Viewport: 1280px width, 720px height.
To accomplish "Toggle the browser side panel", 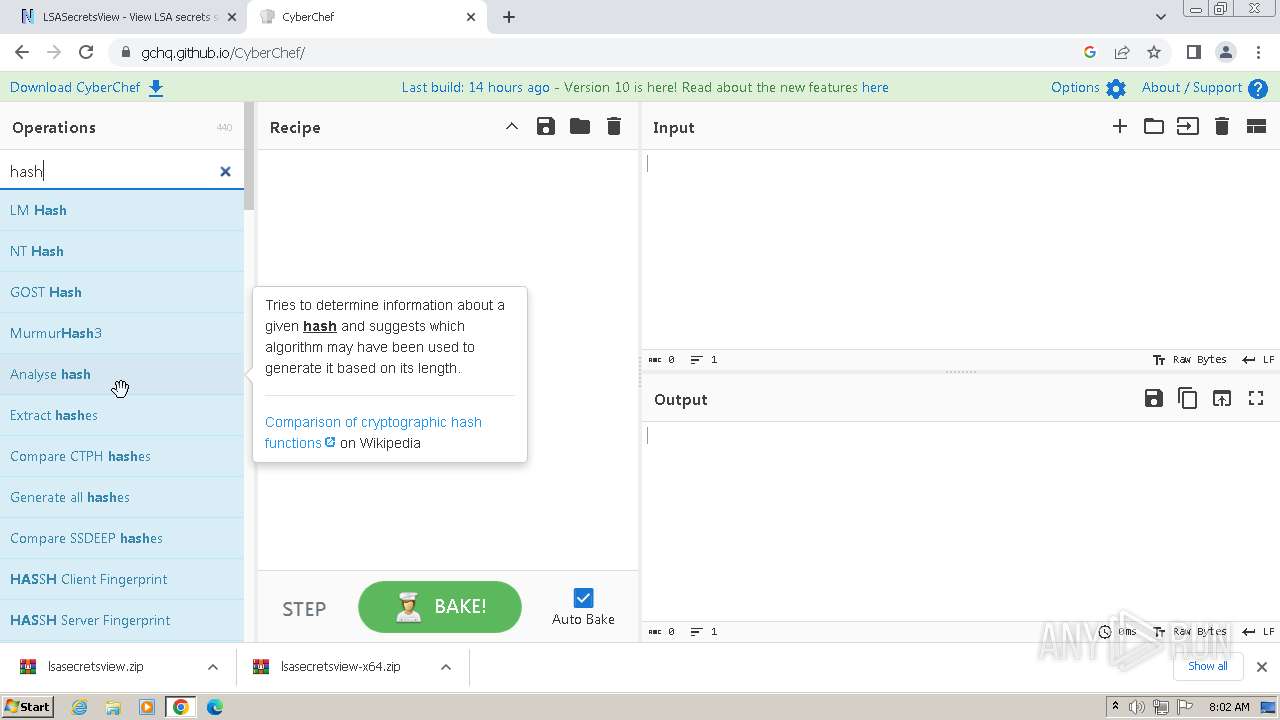I will click(1193, 52).
